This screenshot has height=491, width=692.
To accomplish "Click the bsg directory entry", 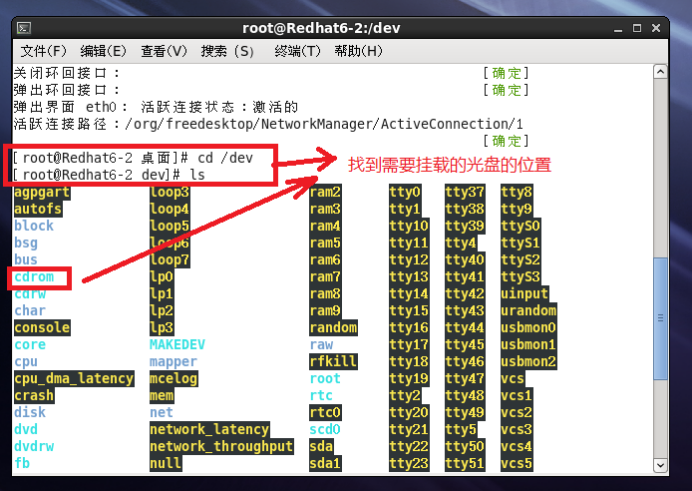I will (x=26, y=243).
